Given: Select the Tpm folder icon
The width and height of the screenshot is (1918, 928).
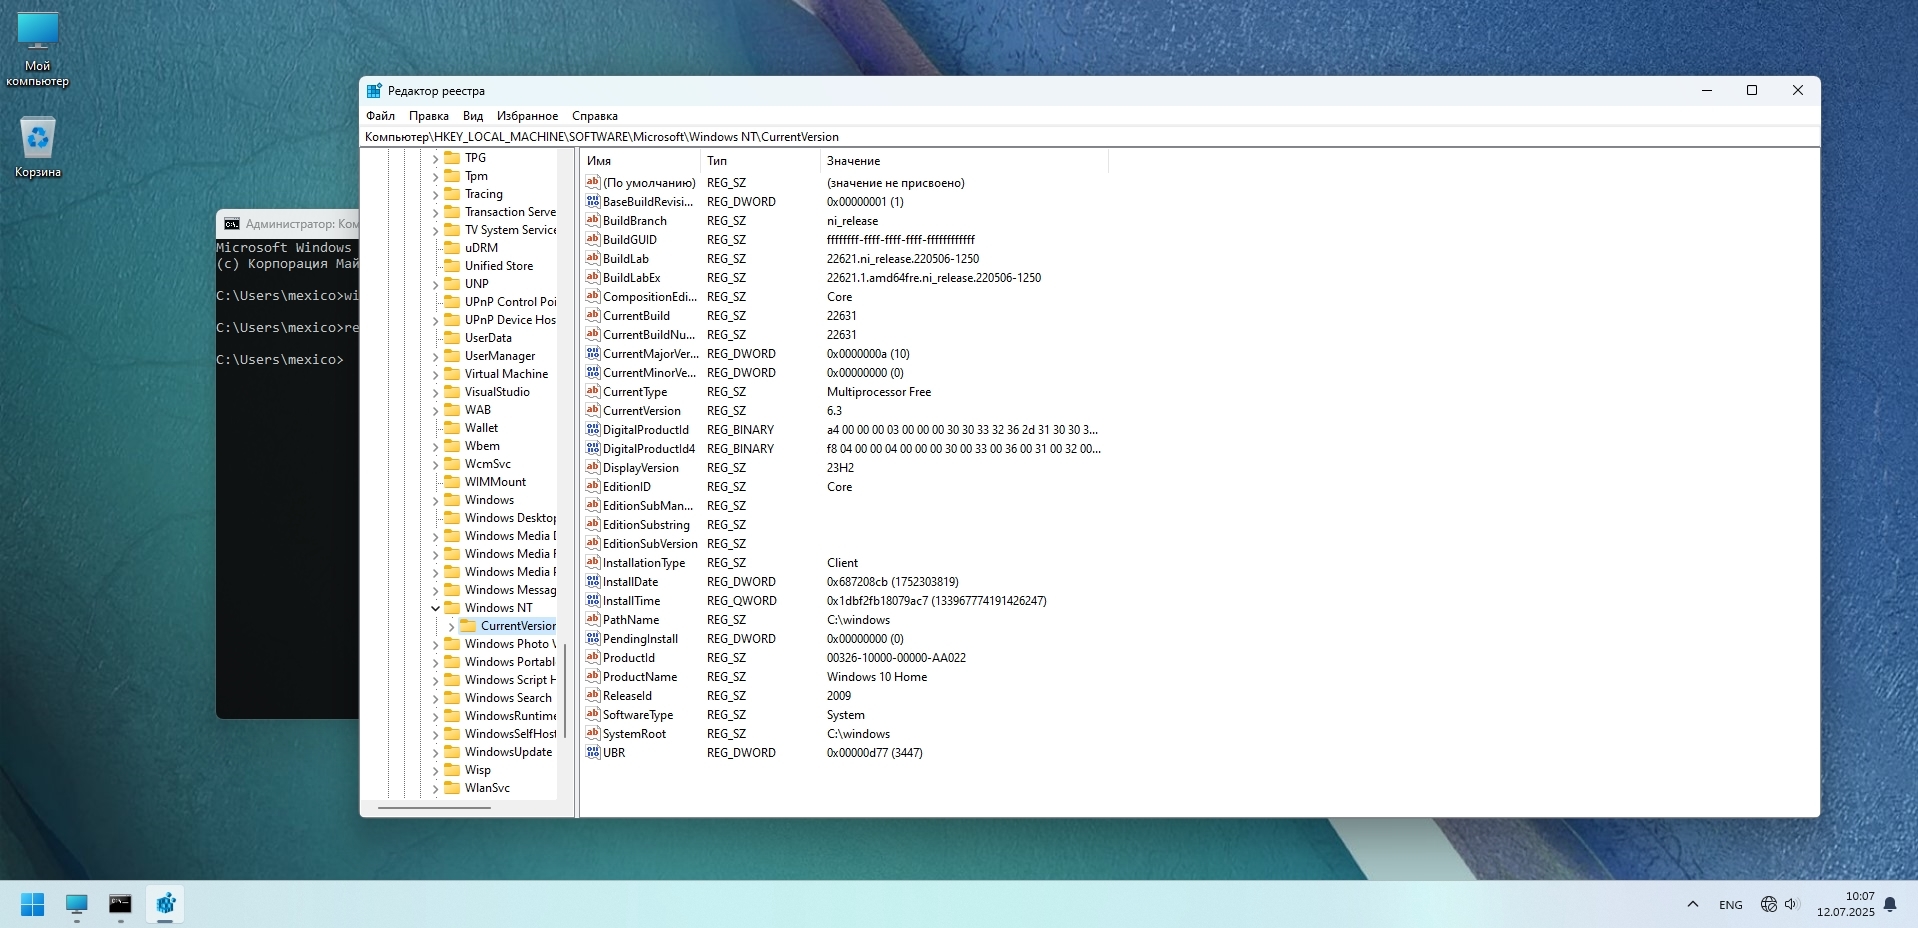Looking at the screenshot, I should click(452, 176).
